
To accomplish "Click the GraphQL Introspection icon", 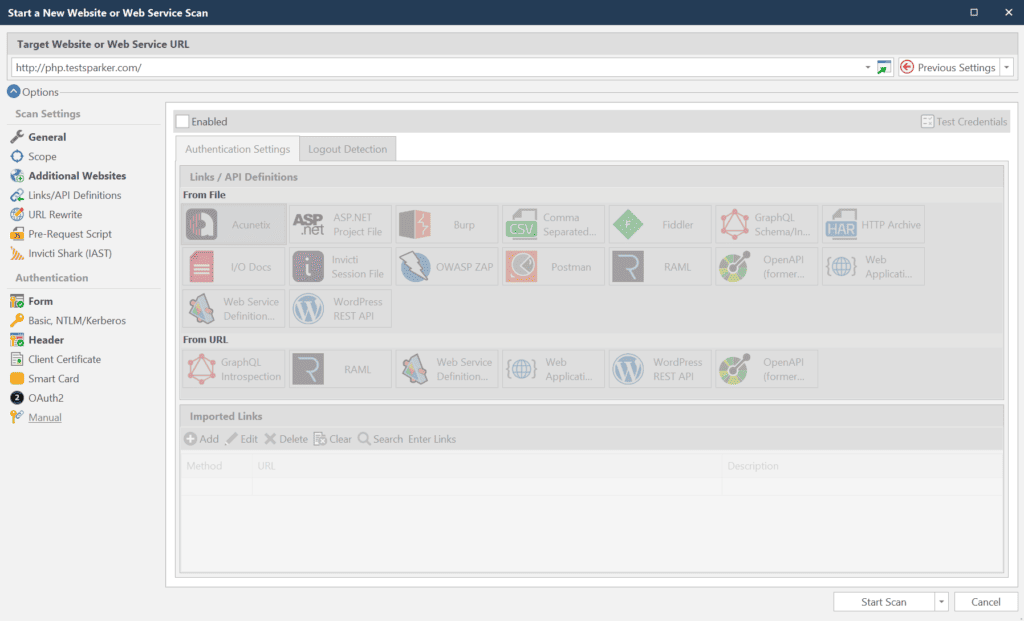I will [203, 369].
